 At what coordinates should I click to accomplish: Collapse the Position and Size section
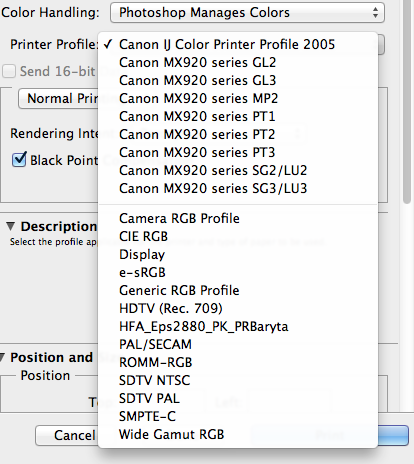(x=2, y=357)
